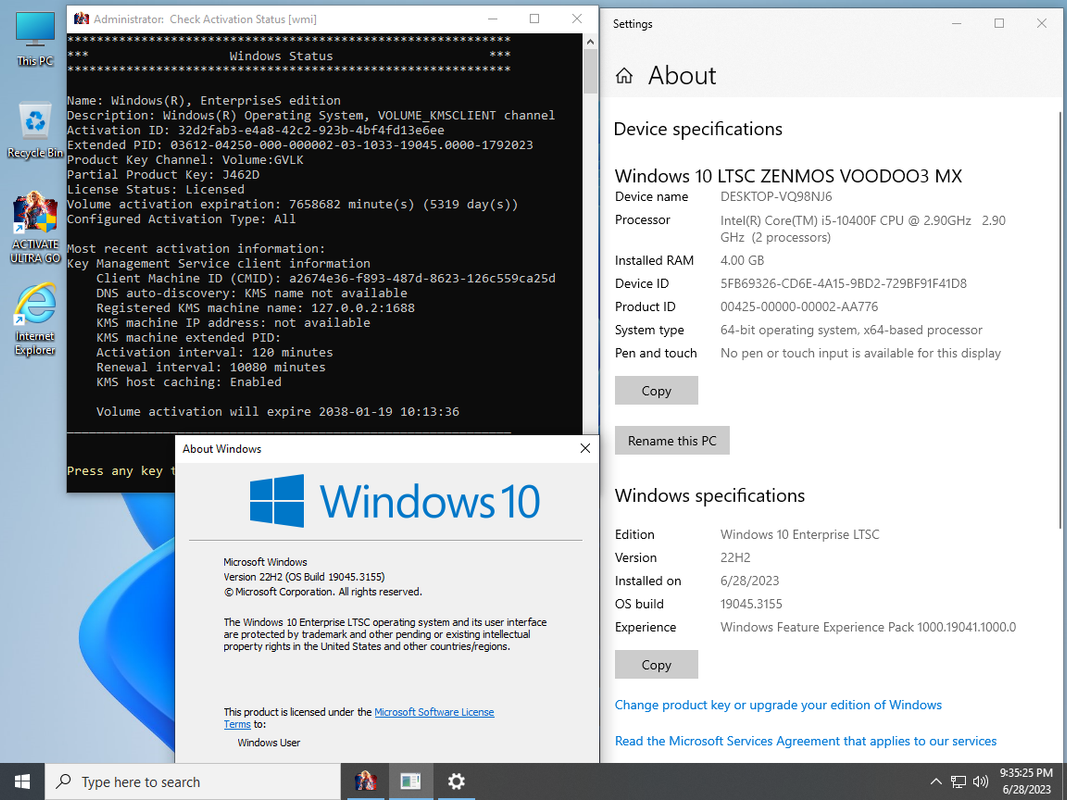
Task: Open the taskbar clock and date
Action: pos(1026,782)
